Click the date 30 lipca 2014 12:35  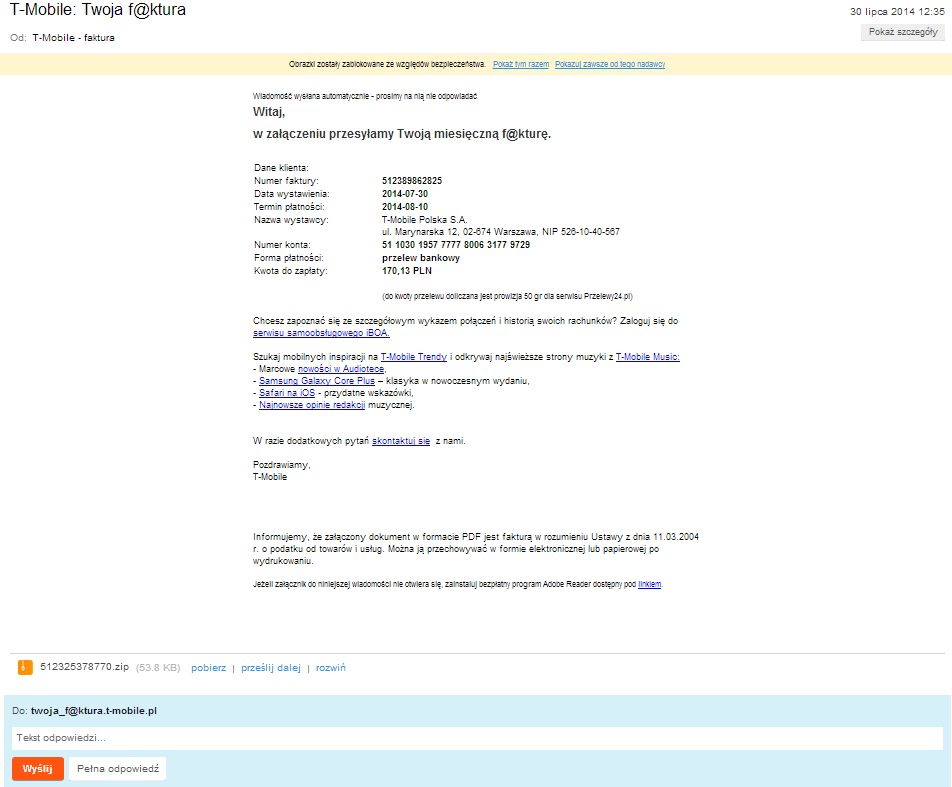point(897,12)
